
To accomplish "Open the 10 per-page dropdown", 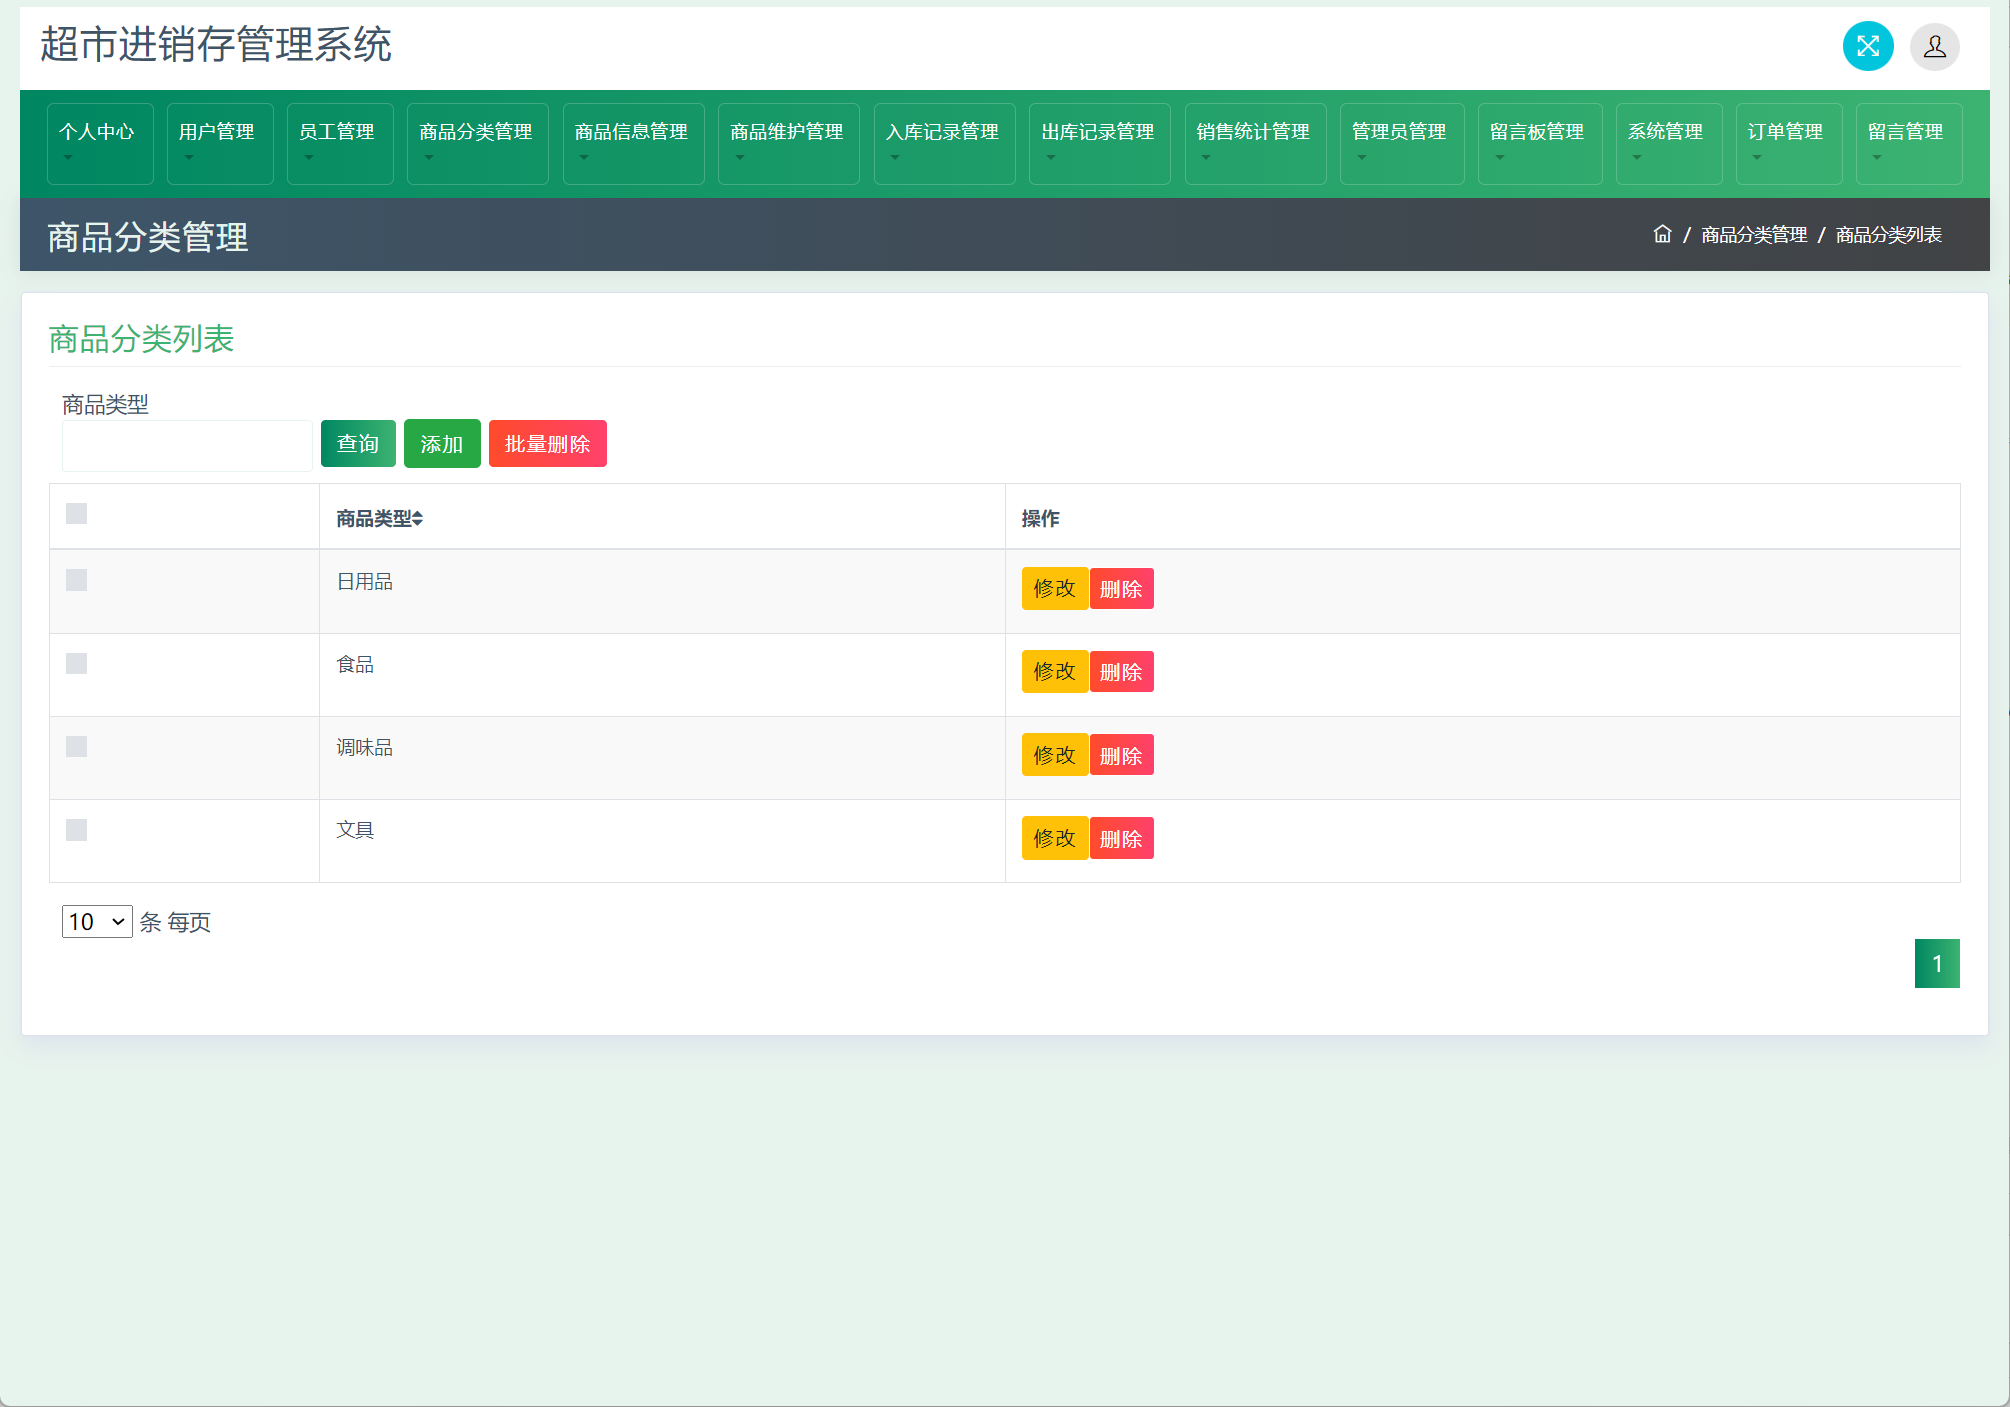I will (97, 921).
